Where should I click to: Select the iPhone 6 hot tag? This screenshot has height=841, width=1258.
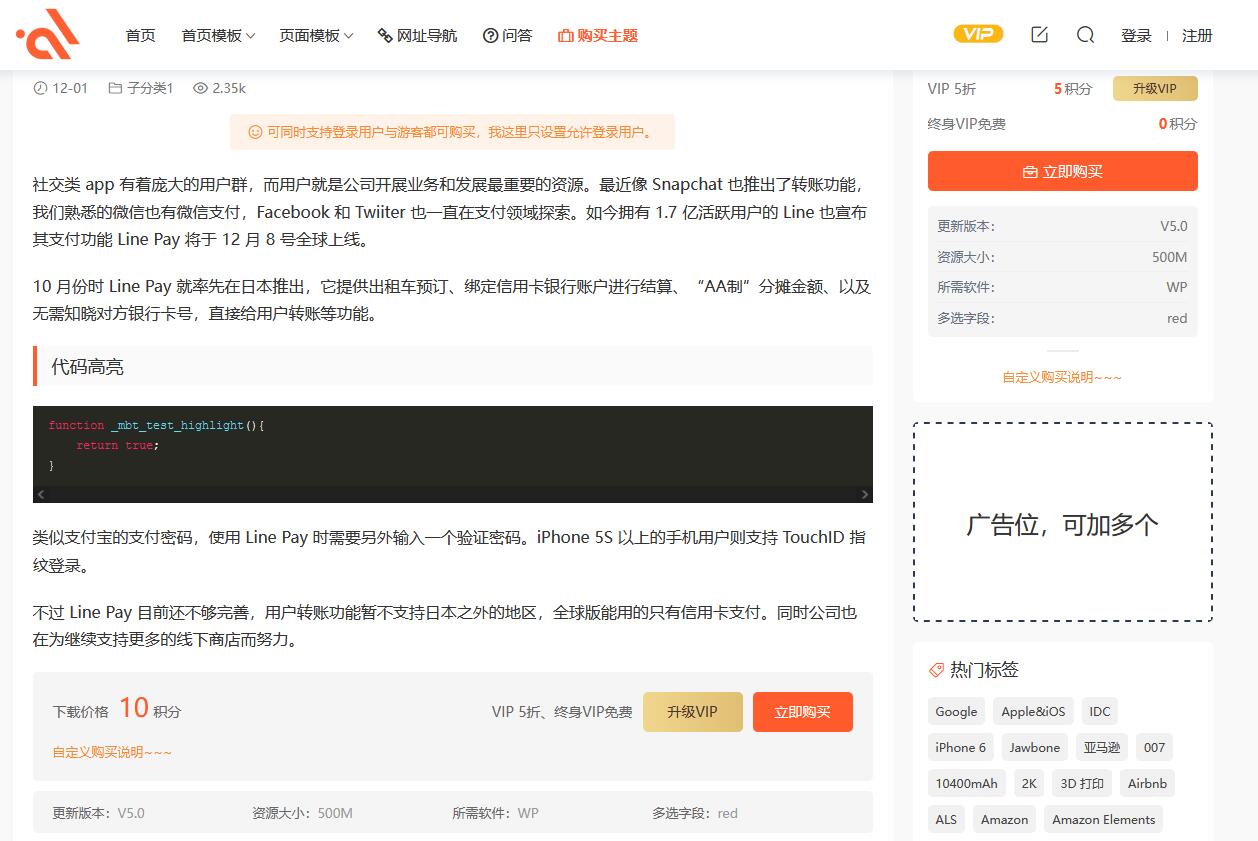(x=960, y=747)
